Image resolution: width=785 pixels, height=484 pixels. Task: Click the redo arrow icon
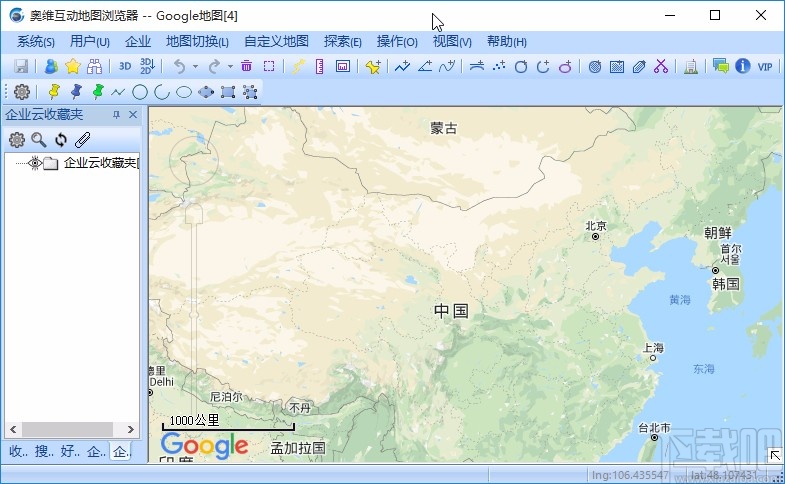pos(214,66)
